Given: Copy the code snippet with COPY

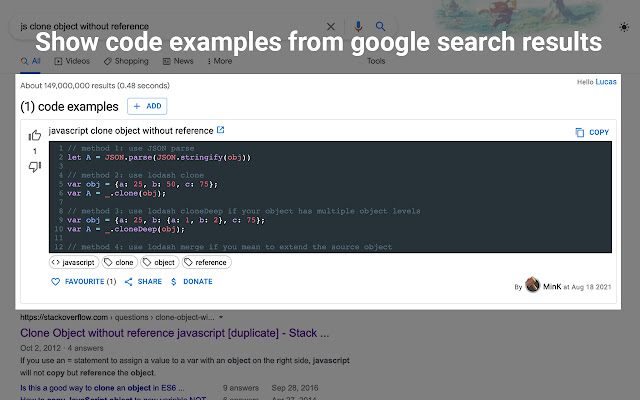Looking at the screenshot, I should tap(592, 132).
